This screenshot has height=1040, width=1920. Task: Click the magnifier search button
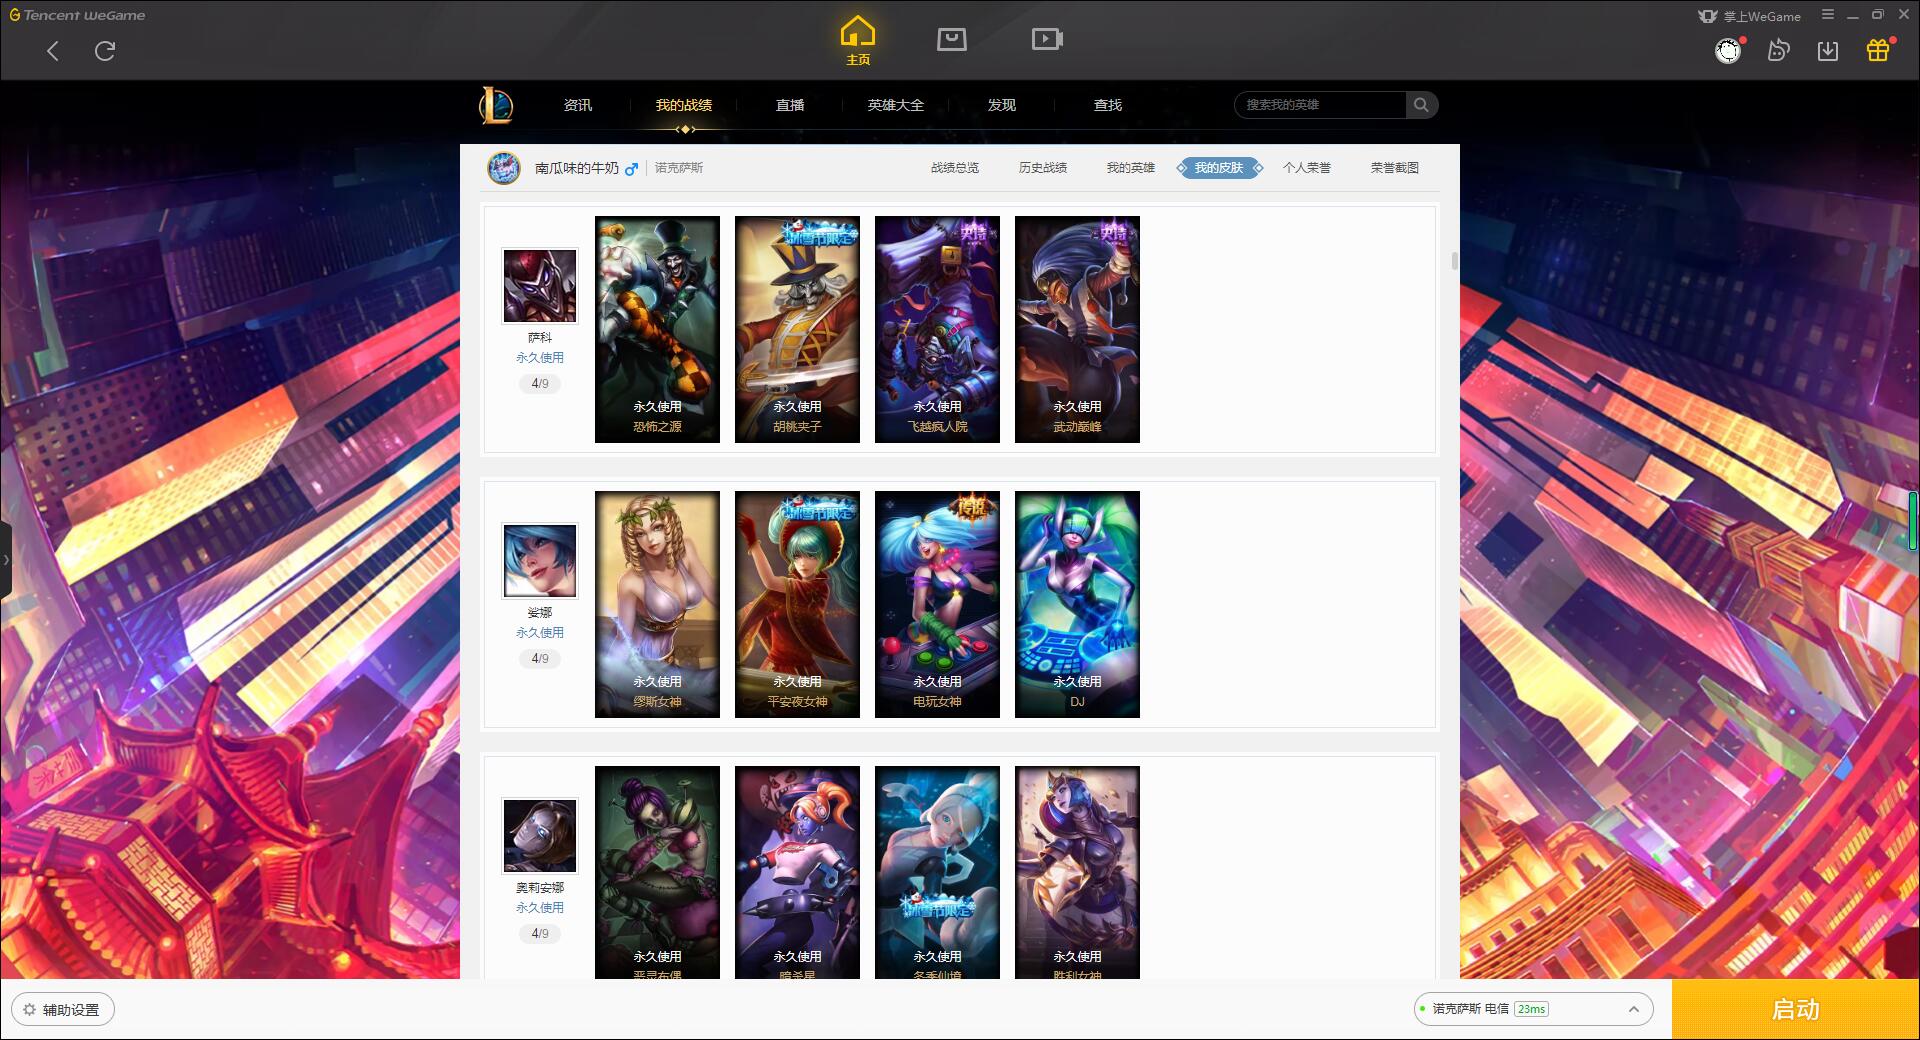click(x=1421, y=105)
